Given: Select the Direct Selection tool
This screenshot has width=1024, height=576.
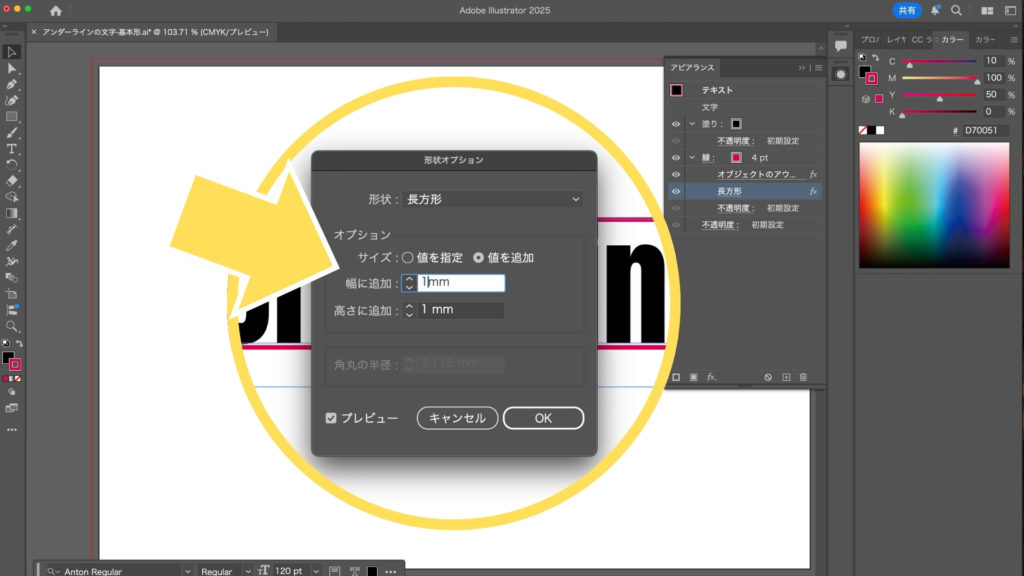Looking at the screenshot, I should (x=12, y=68).
